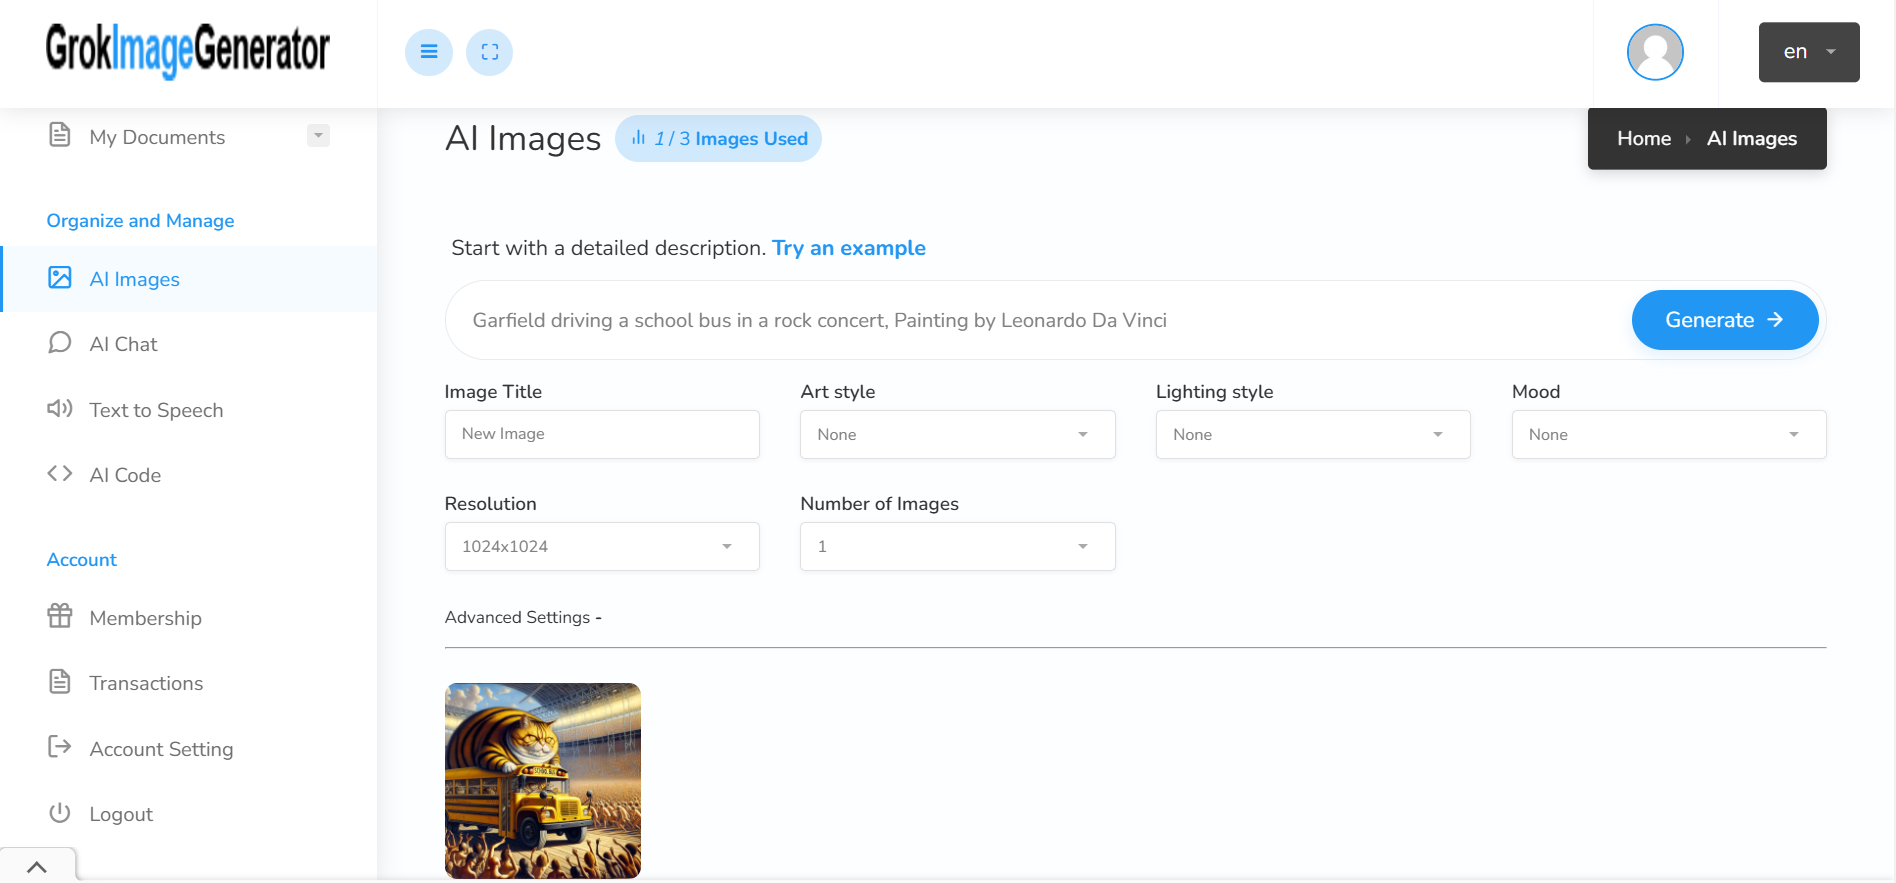Click the Generate button
Image resolution: width=1896 pixels, height=883 pixels.
[x=1725, y=320]
